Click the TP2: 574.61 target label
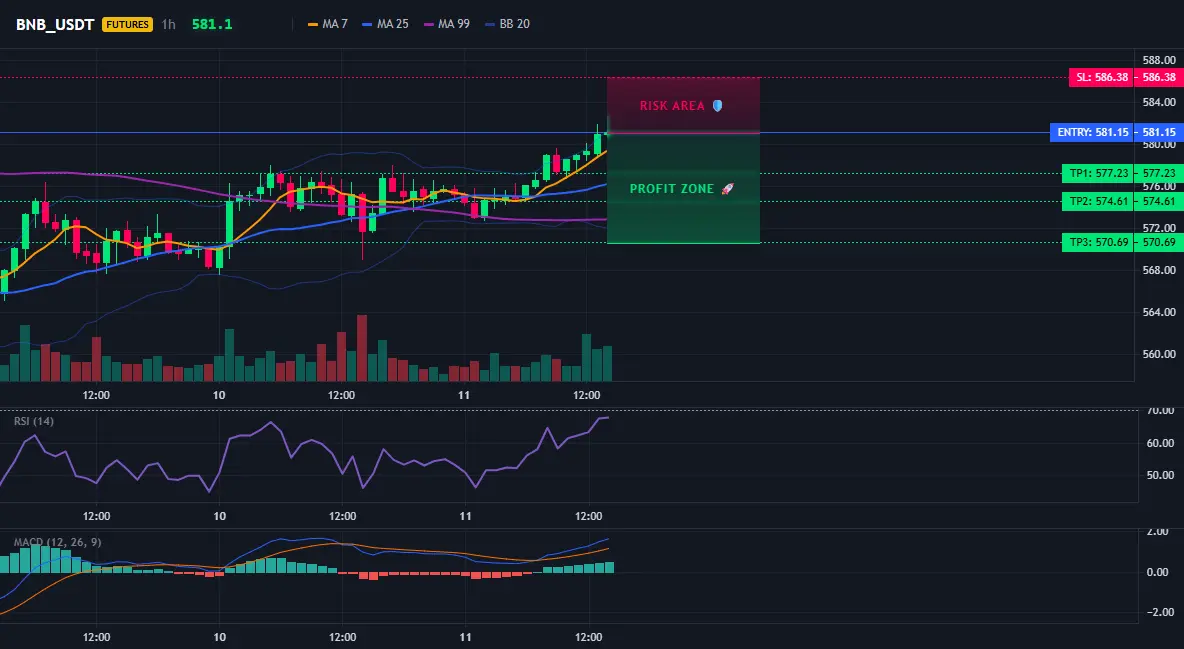 pos(1099,201)
